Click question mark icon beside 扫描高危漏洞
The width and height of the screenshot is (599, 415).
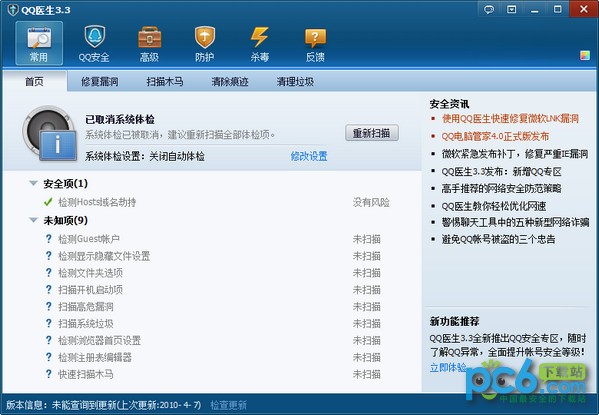49,306
